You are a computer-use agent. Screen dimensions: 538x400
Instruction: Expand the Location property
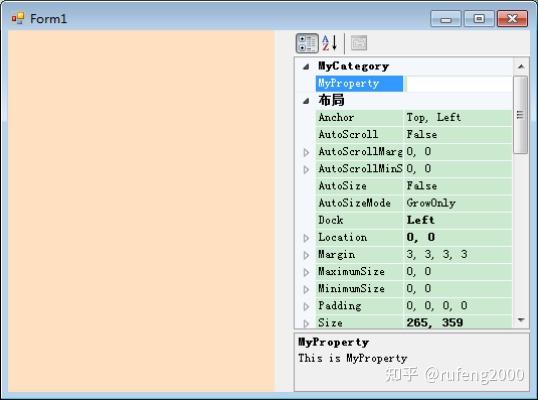pos(306,238)
